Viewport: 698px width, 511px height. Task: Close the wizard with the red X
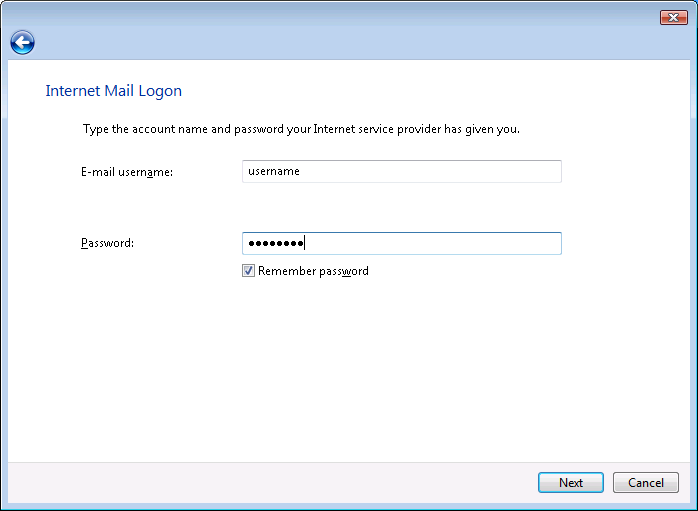673,17
